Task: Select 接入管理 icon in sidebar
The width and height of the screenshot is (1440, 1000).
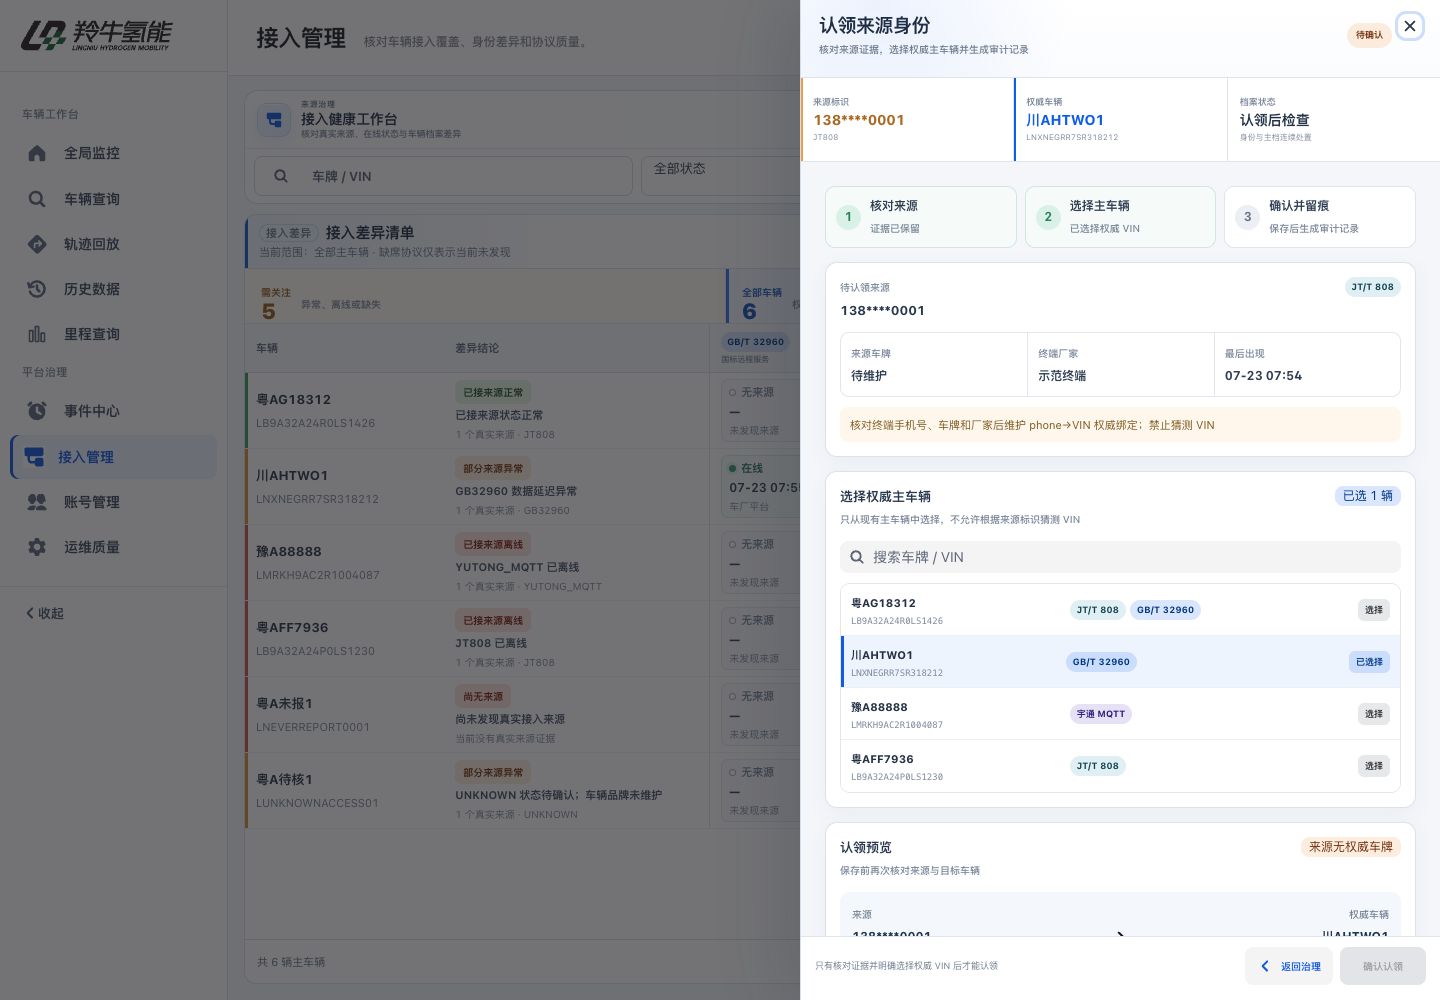Action: pyautogui.click(x=34, y=457)
